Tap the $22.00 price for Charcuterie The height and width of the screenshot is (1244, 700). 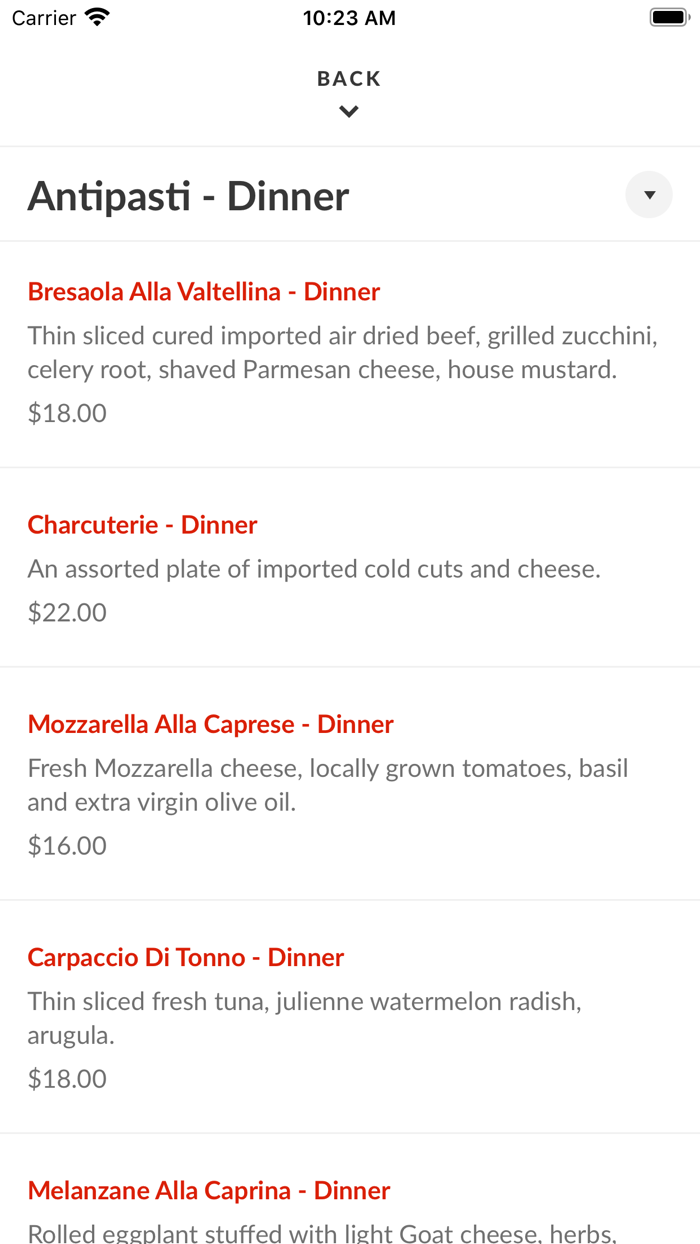click(67, 611)
